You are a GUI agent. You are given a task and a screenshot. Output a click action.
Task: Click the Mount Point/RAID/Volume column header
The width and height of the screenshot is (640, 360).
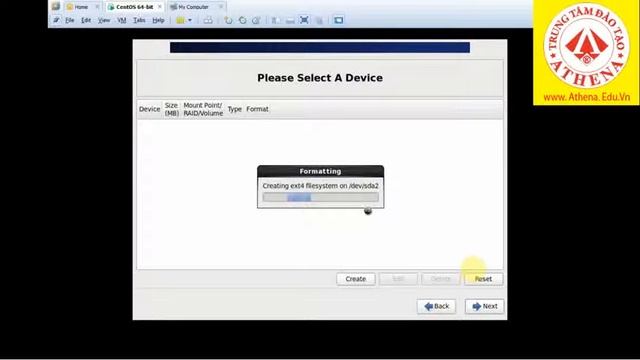point(203,109)
